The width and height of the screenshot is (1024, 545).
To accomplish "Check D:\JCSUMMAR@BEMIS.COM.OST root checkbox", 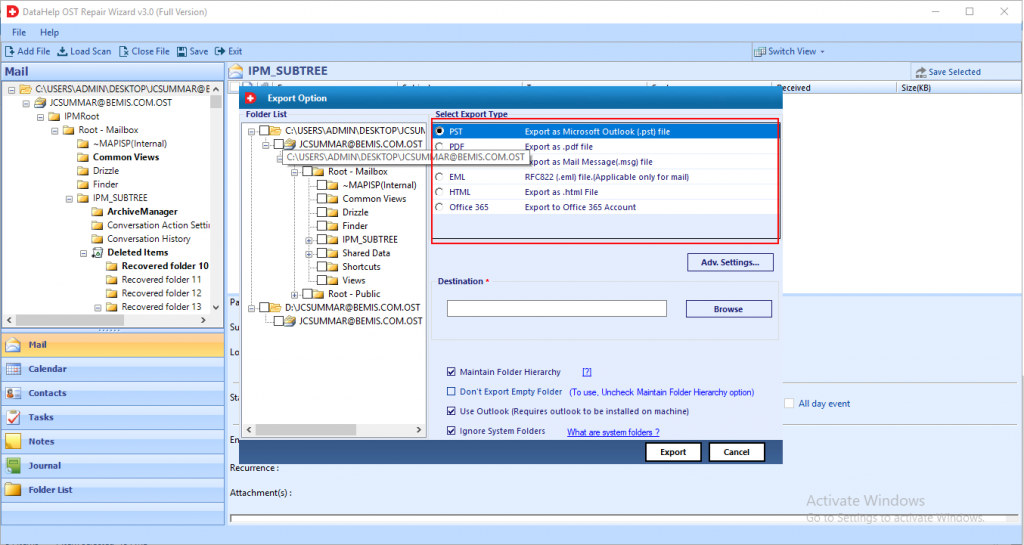I will pyautogui.click(x=264, y=307).
